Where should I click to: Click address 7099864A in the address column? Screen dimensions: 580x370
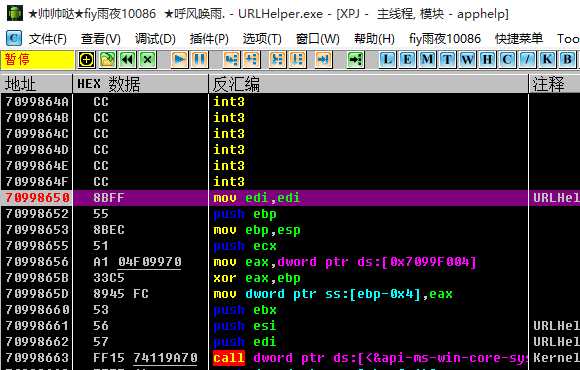tap(37, 102)
